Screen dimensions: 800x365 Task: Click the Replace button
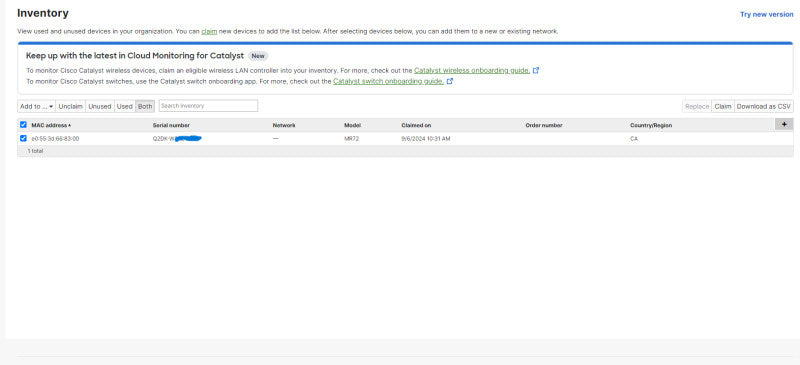pyautogui.click(x=697, y=106)
